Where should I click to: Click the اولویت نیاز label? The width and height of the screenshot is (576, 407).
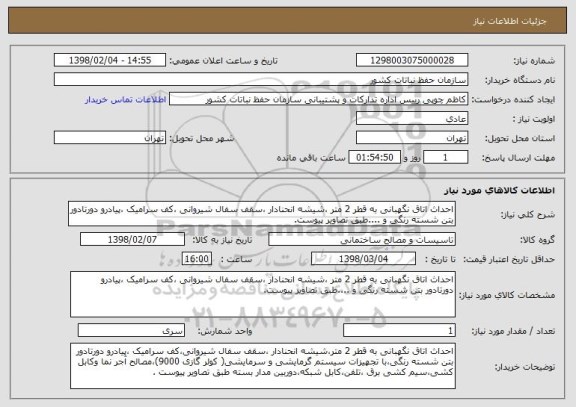pos(534,119)
